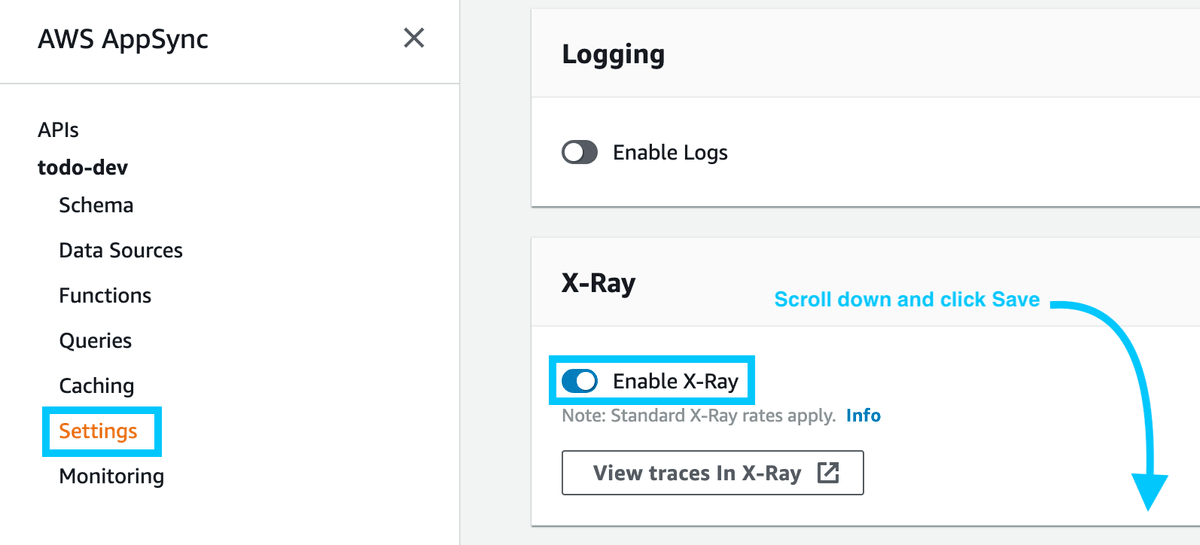Screen dimensions: 1200x545
Task: Click the X-Ray section heading
Action: 598,283
